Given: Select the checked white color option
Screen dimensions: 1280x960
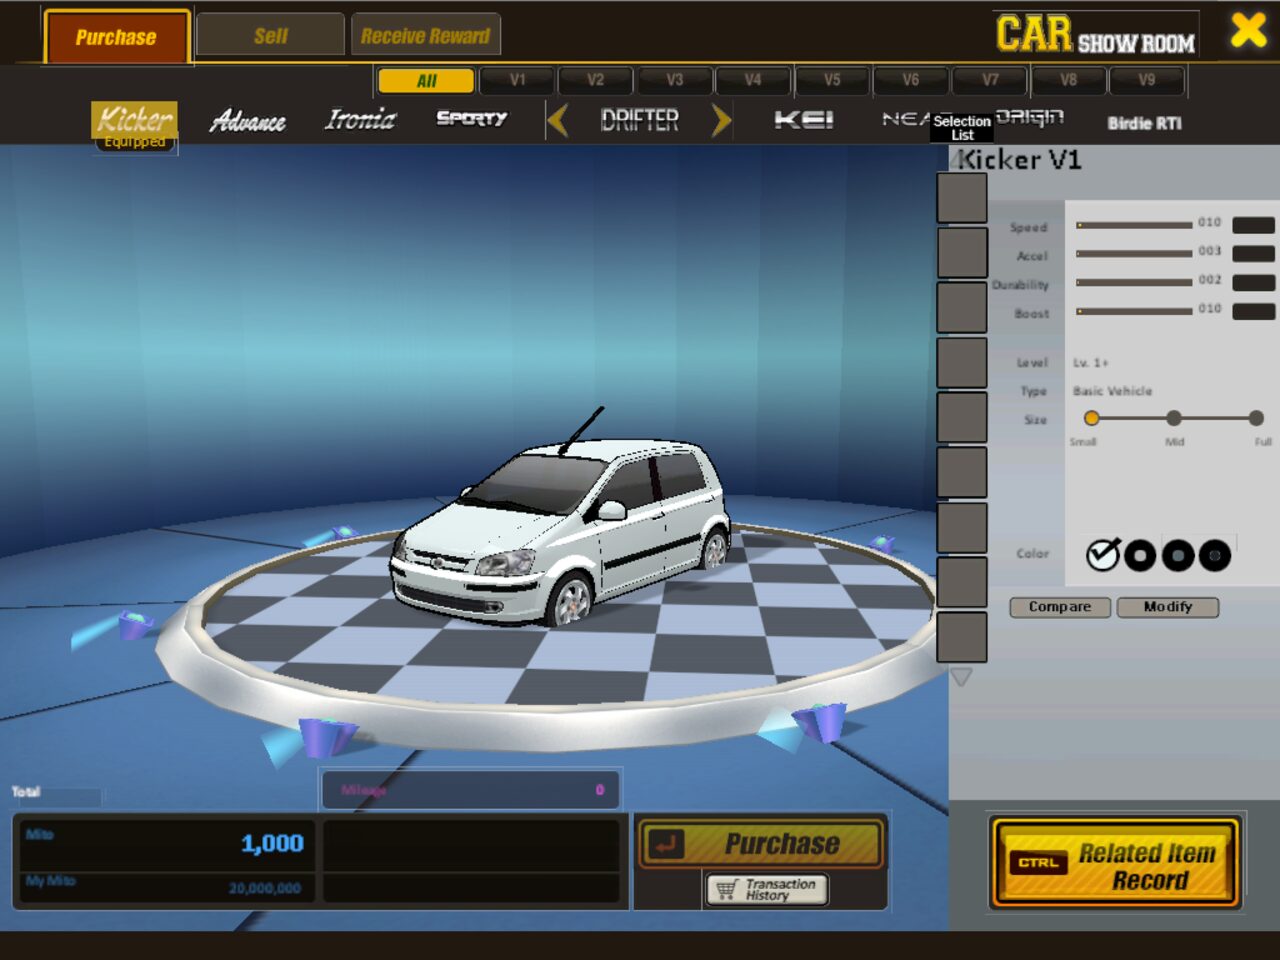Looking at the screenshot, I should click(1103, 554).
